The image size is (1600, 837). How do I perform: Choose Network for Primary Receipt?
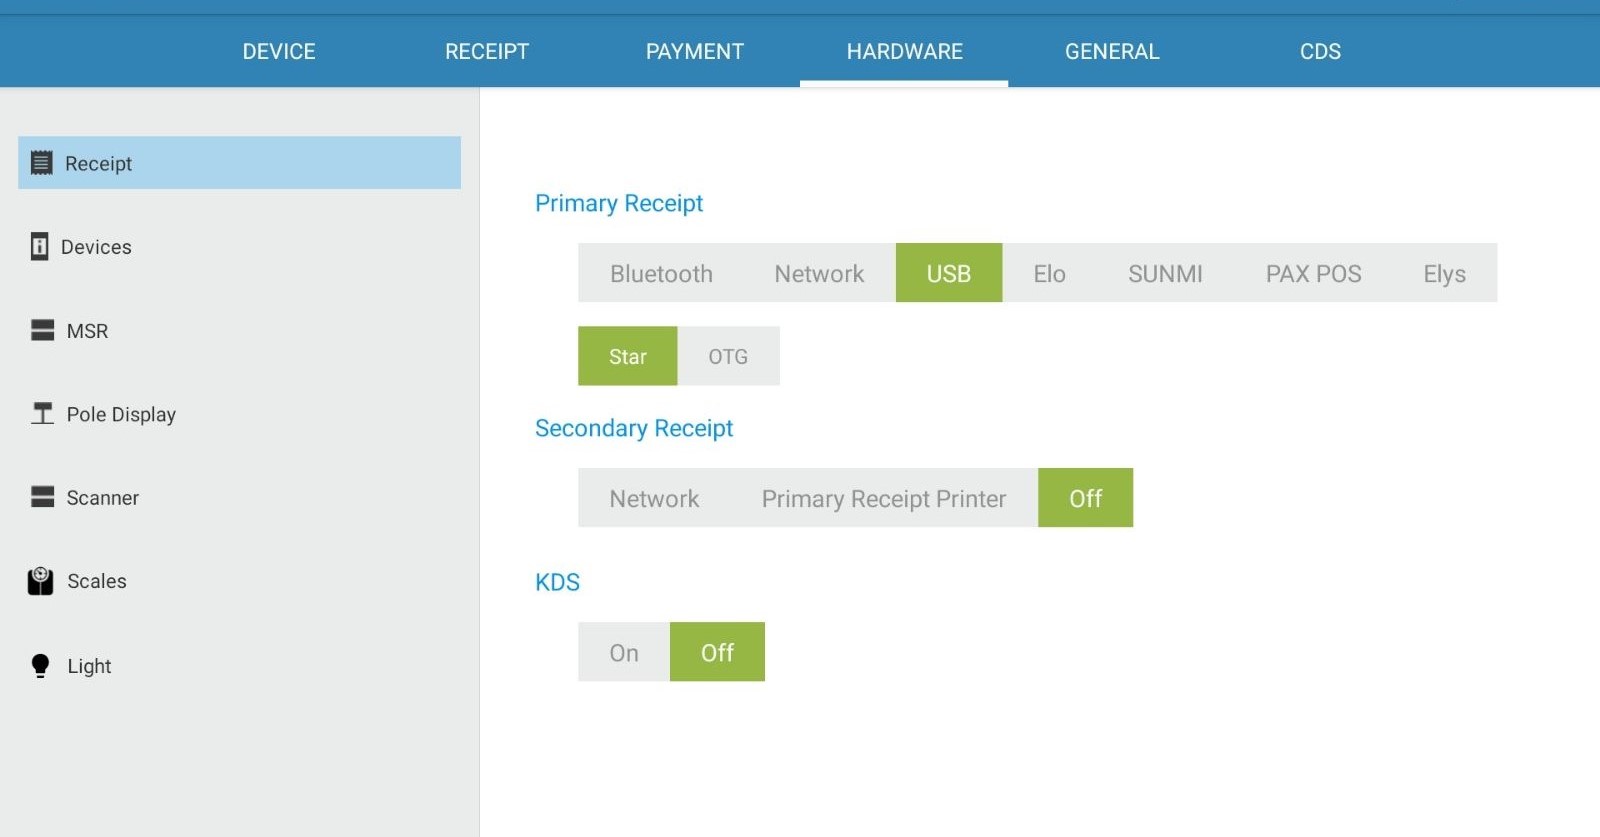click(819, 273)
